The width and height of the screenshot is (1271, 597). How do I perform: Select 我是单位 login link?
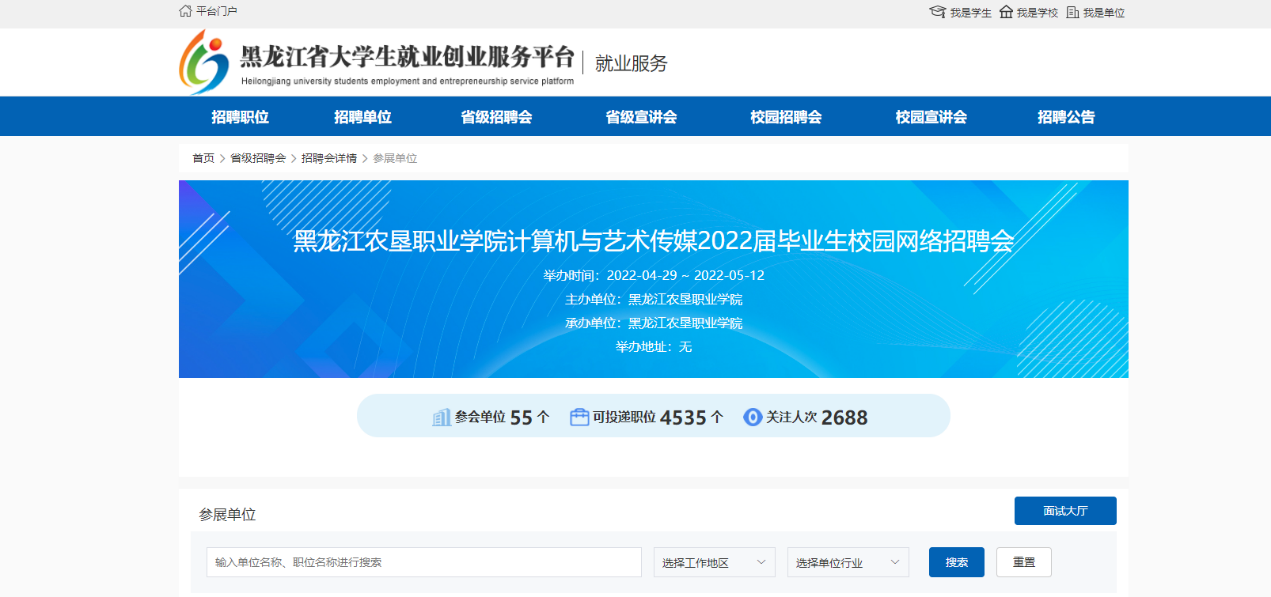[1104, 13]
